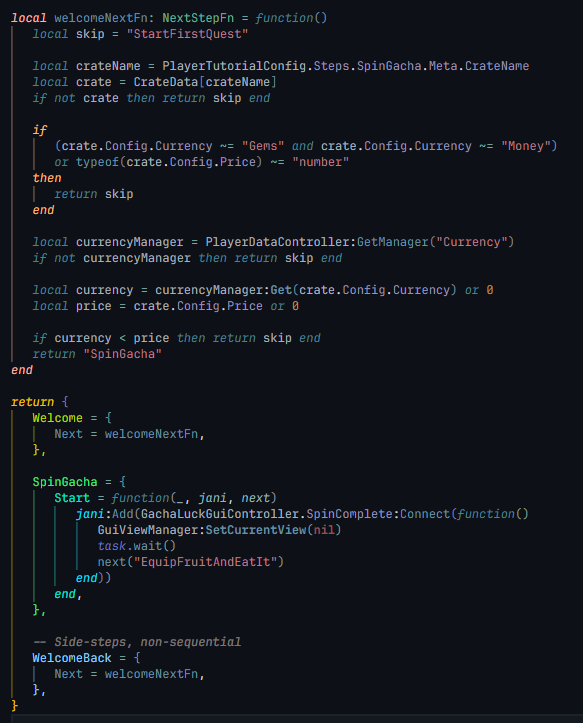Click the "Currency" string argument in GetManager
Screen dimensions: 583x723
click(471, 242)
